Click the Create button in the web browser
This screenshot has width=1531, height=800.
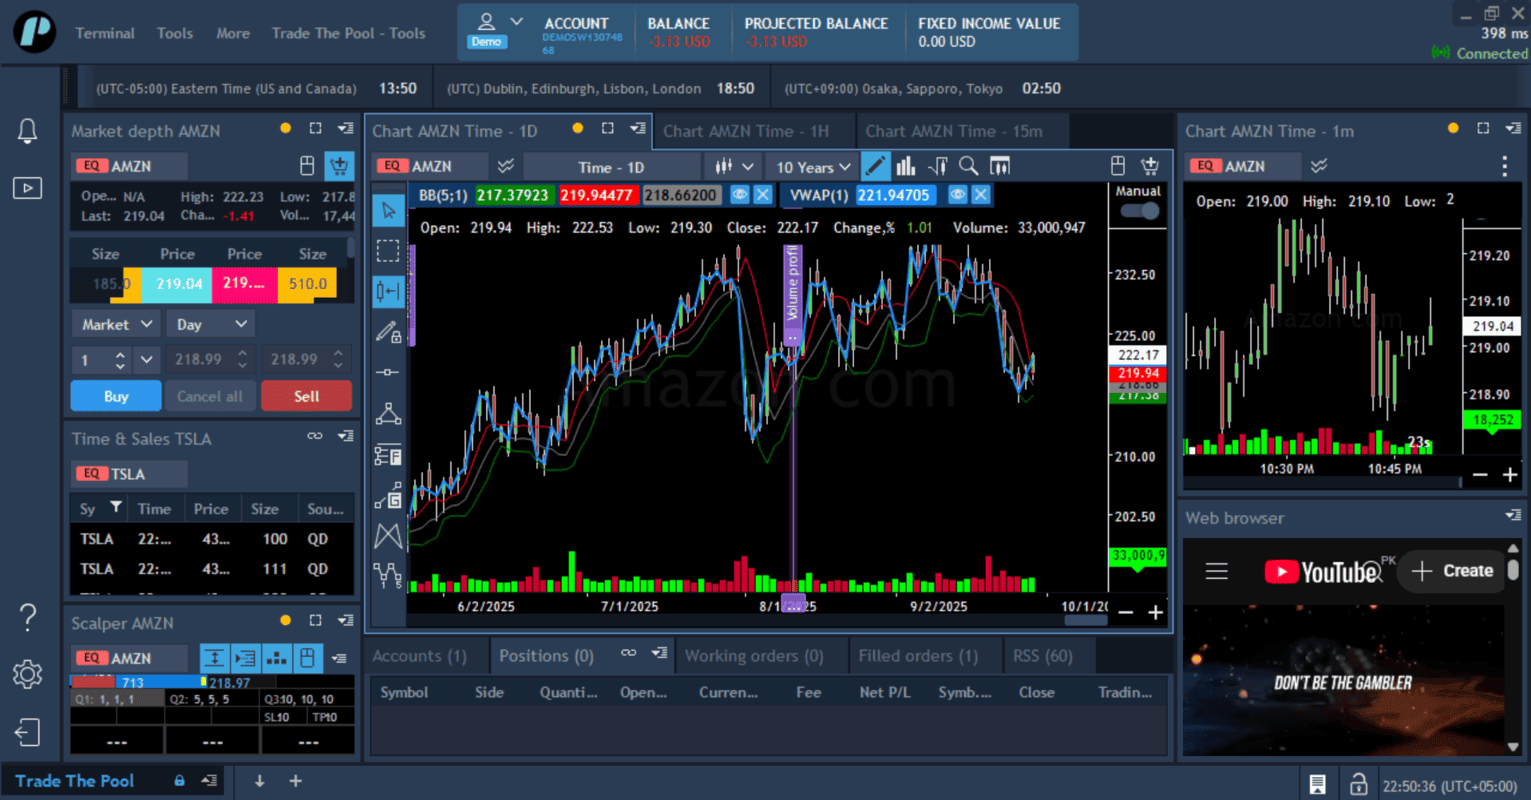tap(1453, 571)
